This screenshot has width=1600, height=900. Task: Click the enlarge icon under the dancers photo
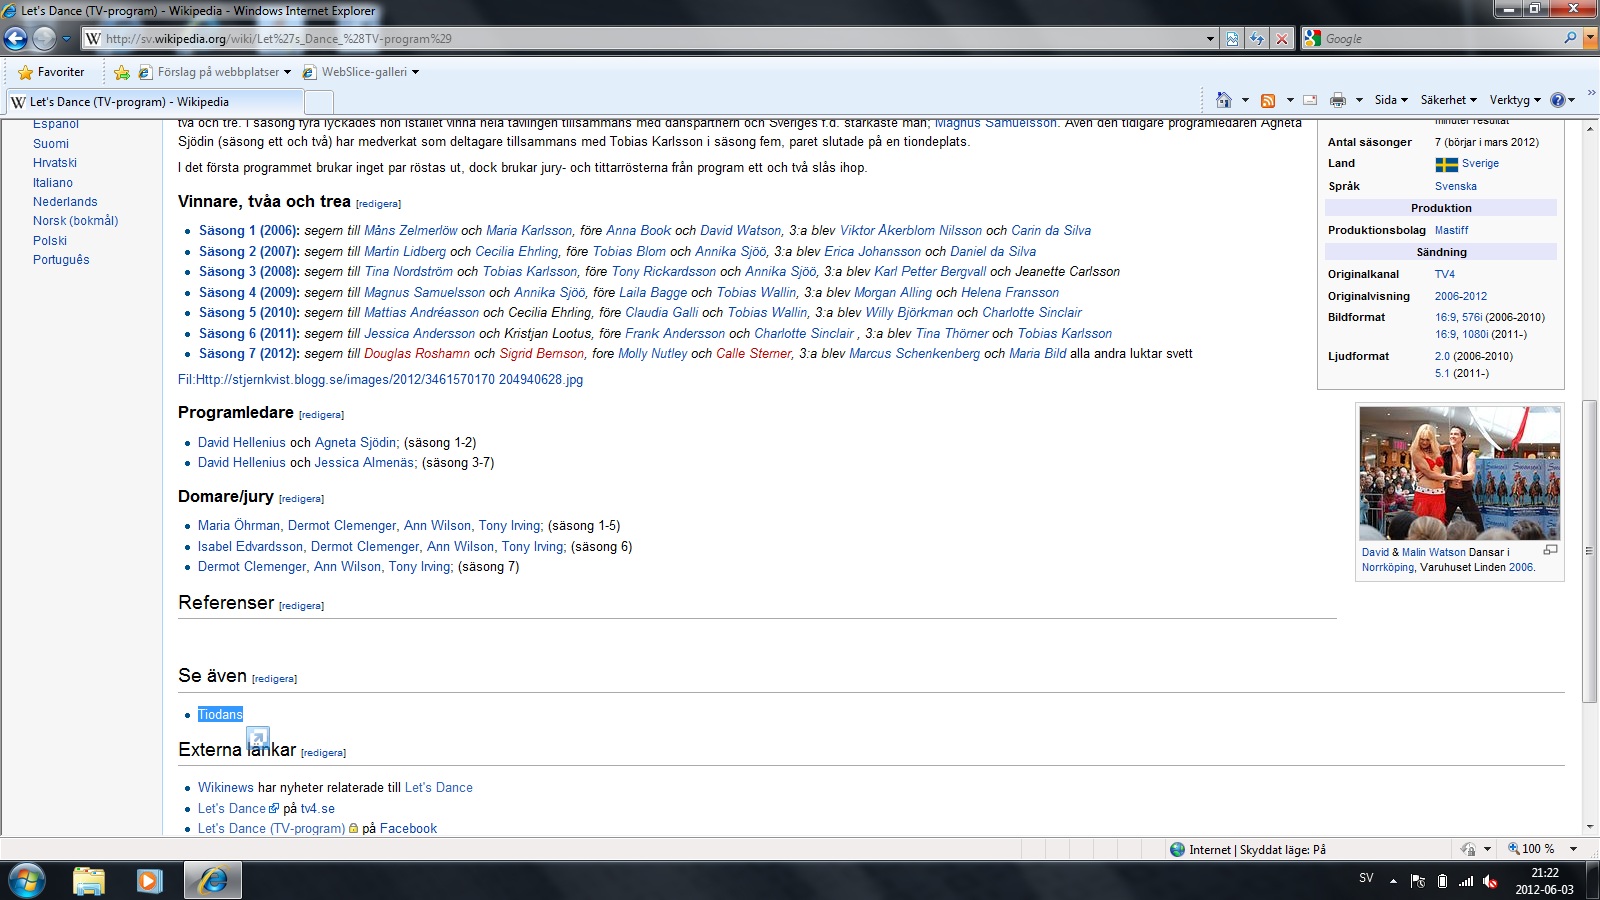coord(1550,550)
